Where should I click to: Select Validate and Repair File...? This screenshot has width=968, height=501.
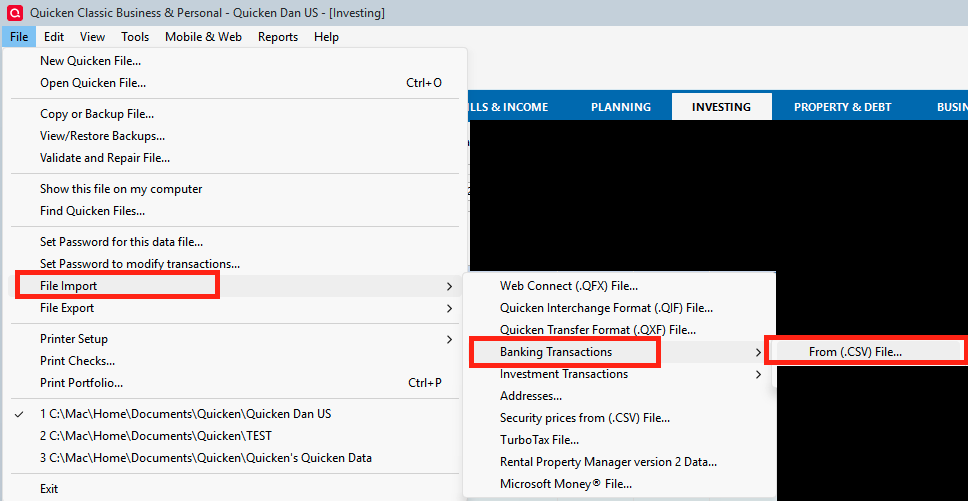click(235, 158)
